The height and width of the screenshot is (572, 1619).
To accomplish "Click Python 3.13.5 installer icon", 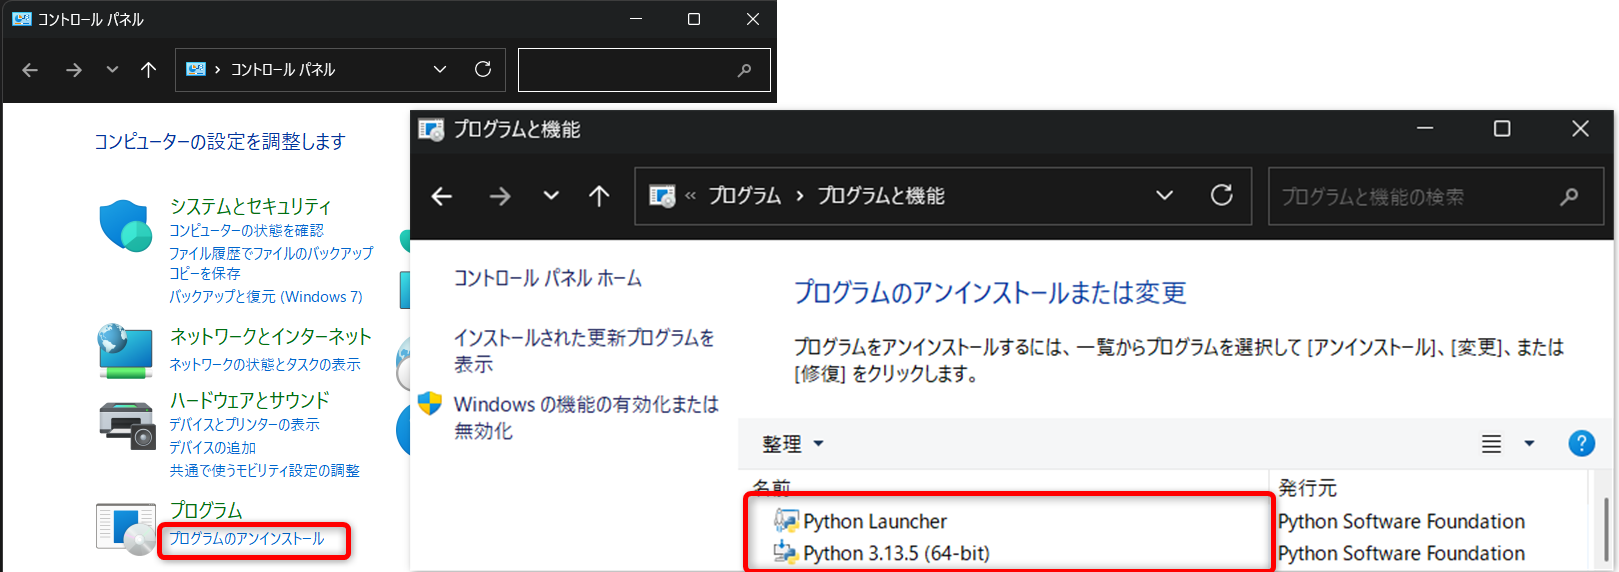I will [786, 552].
